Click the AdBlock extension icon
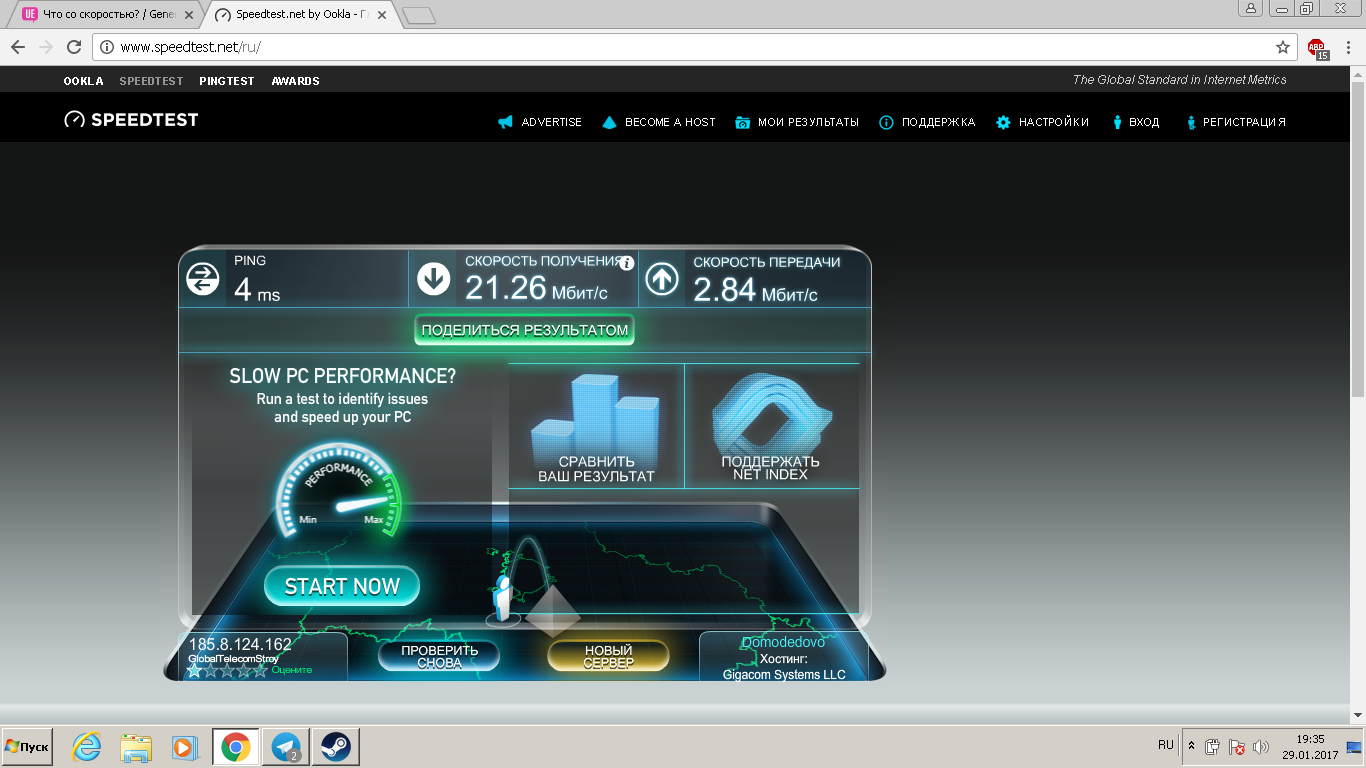 [1319, 48]
